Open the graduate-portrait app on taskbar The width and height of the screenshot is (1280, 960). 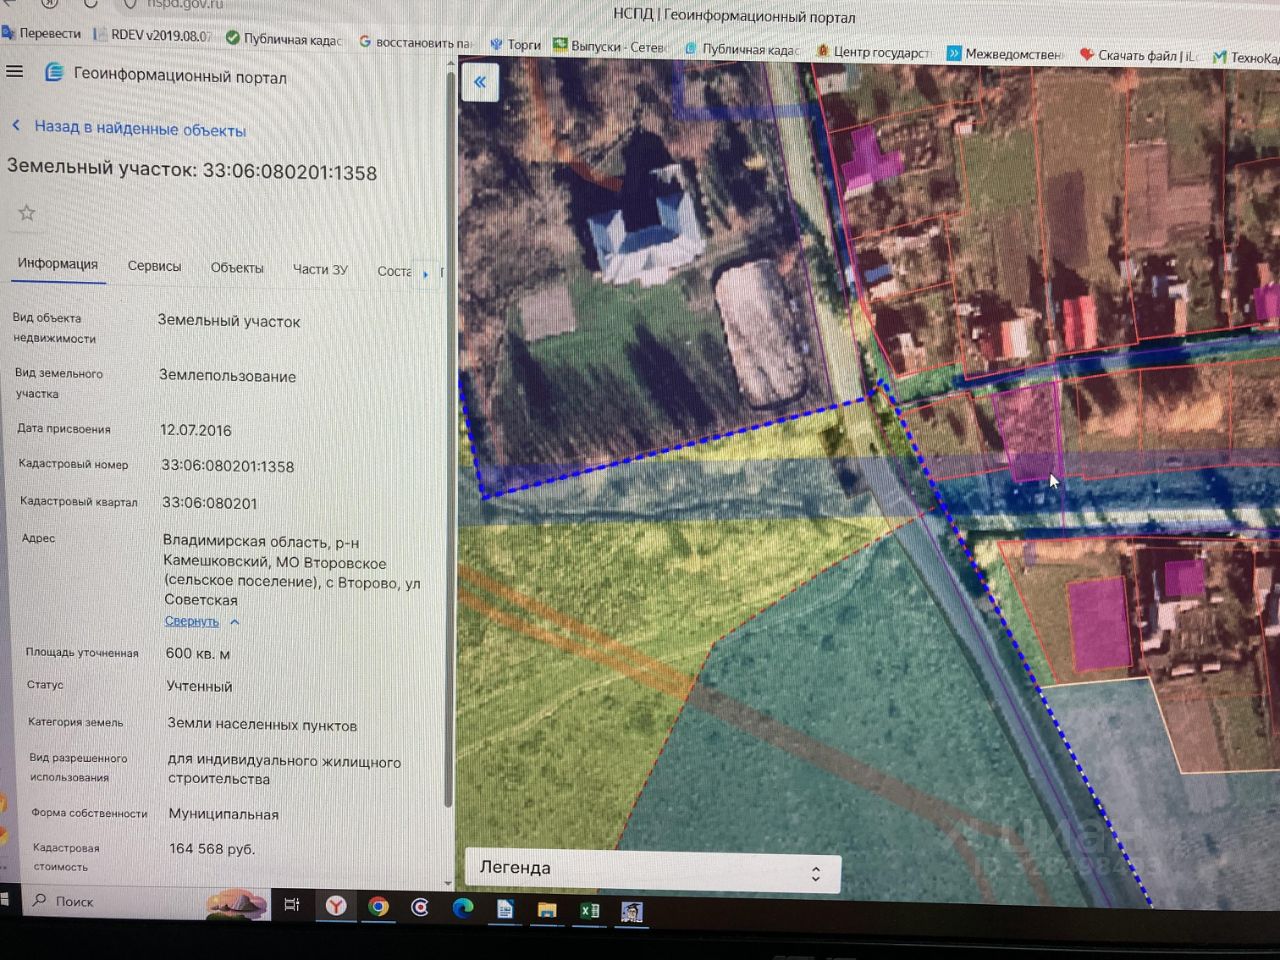(631, 911)
